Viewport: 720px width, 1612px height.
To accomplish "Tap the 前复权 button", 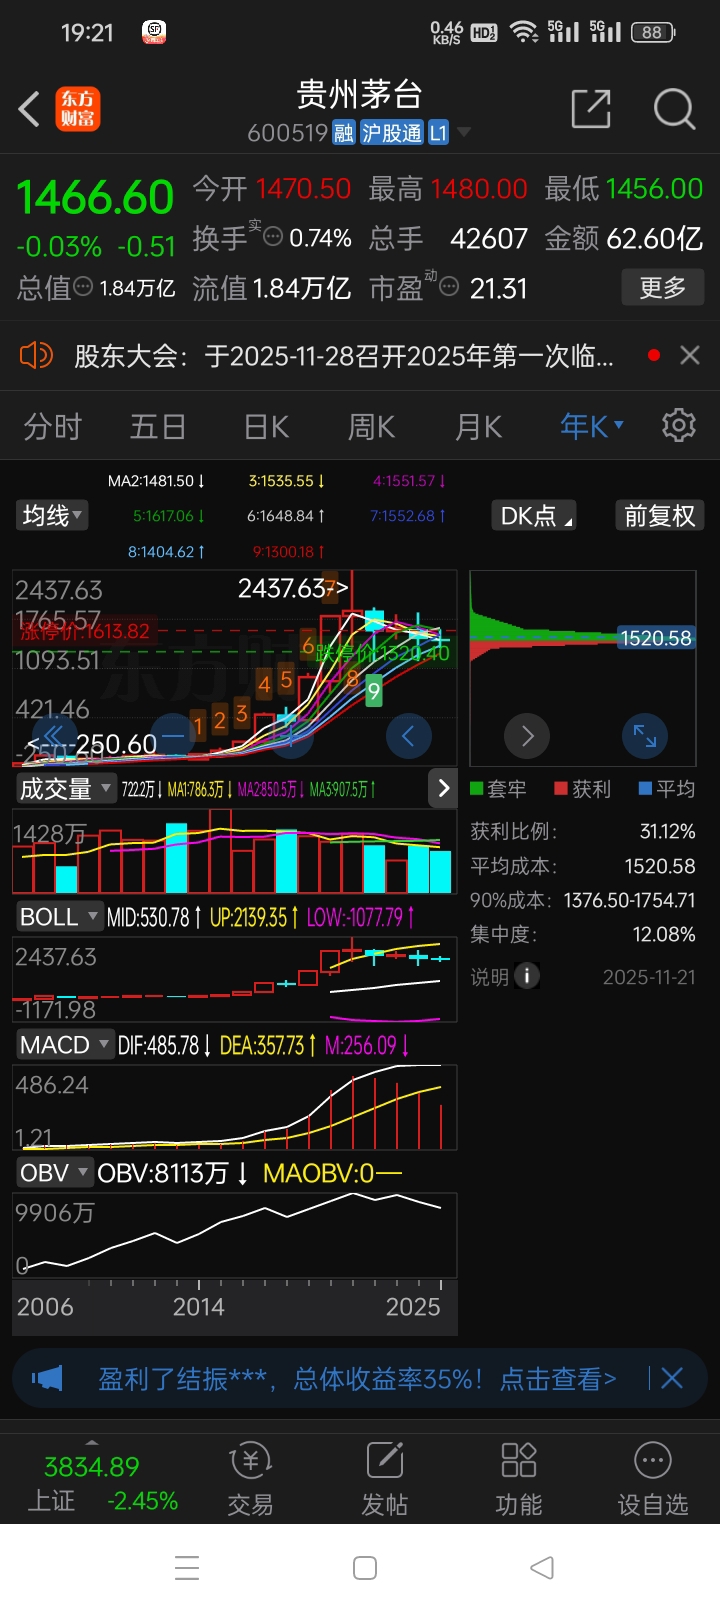I will 659,515.
